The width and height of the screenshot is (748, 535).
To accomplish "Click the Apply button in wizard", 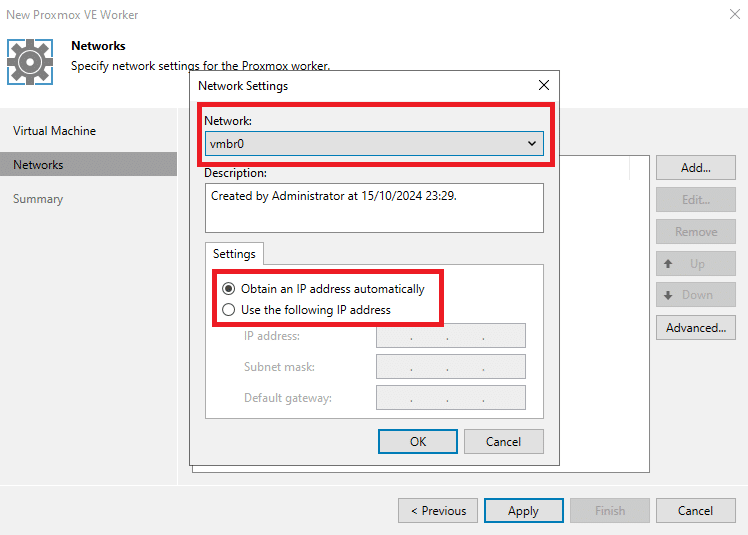I will click(523, 511).
